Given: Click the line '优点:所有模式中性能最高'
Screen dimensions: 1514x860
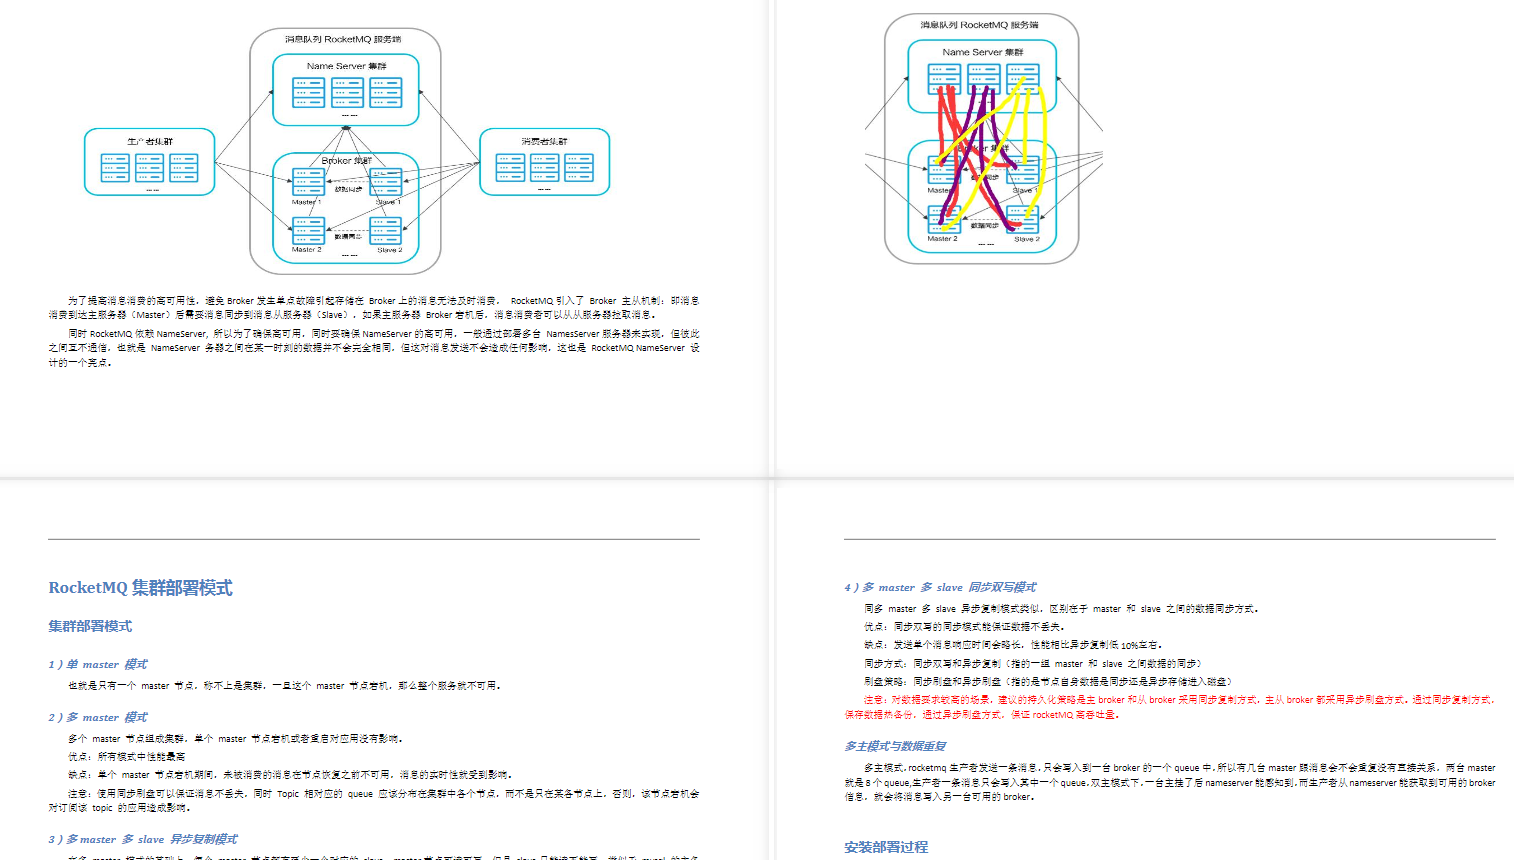Looking at the screenshot, I should pos(126,757).
